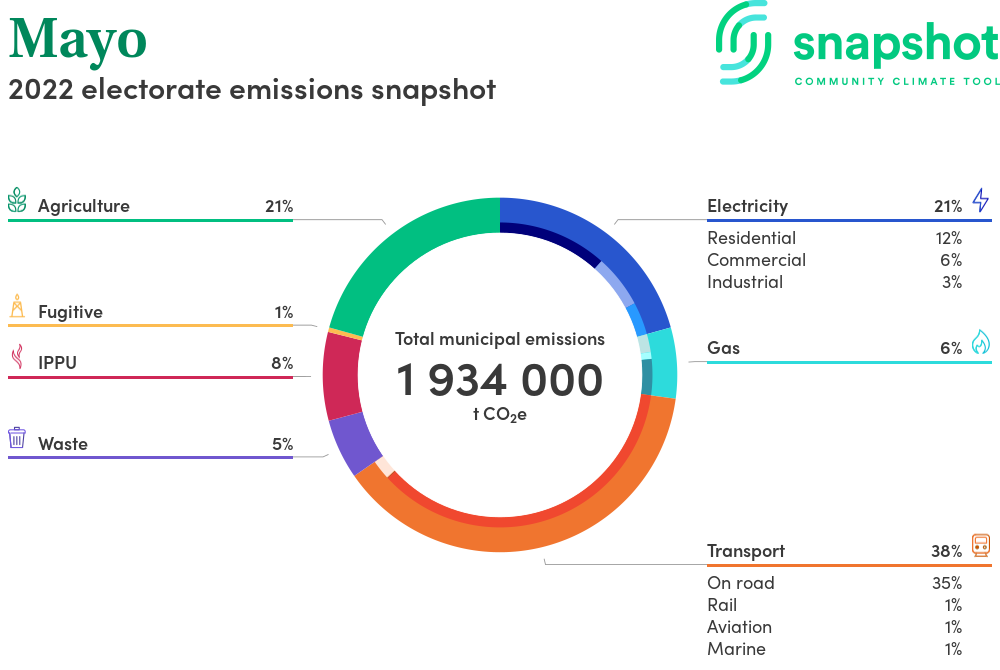Click the Rail row label
Image resolution: width=1000 pixels, height=670 pixels.
721,605
